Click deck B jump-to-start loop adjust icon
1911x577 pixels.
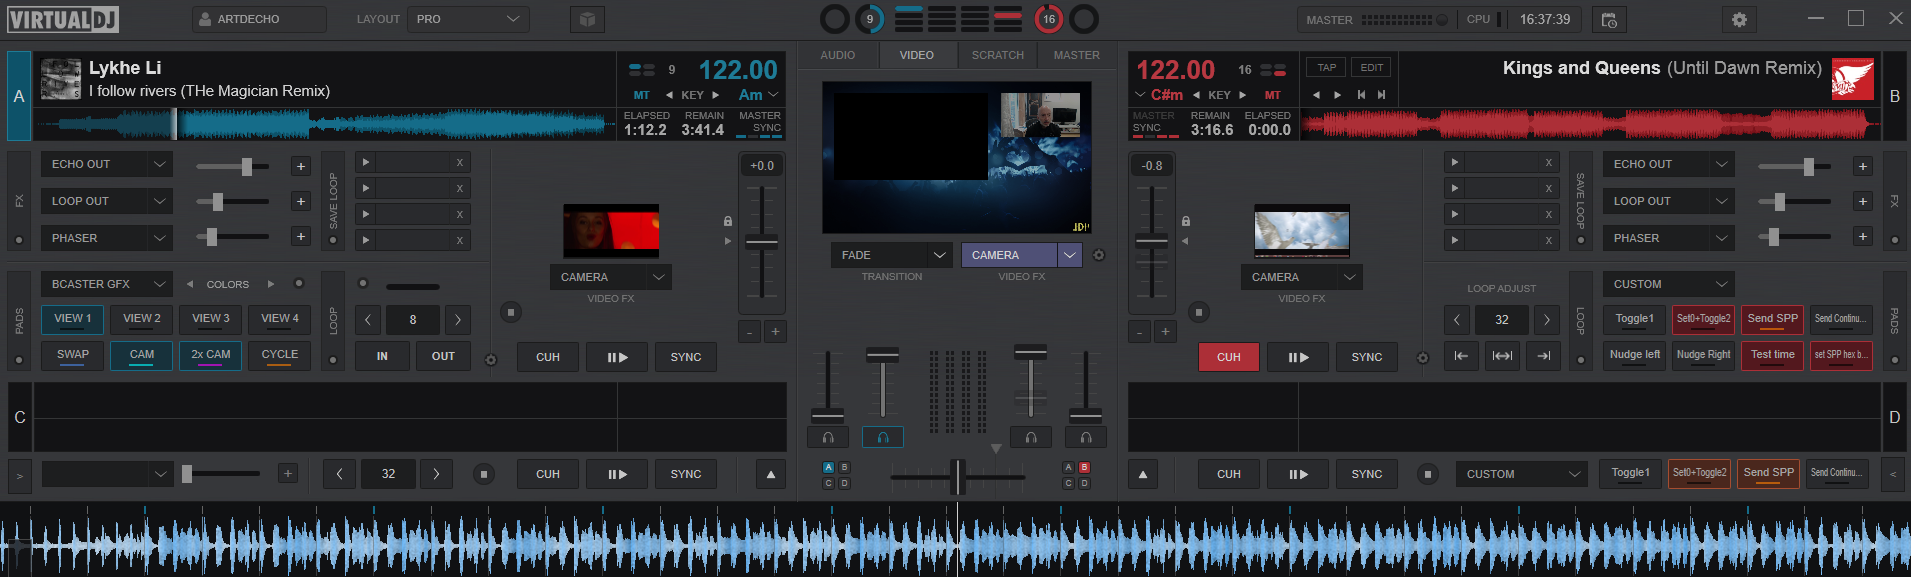tap(1461, 356)
